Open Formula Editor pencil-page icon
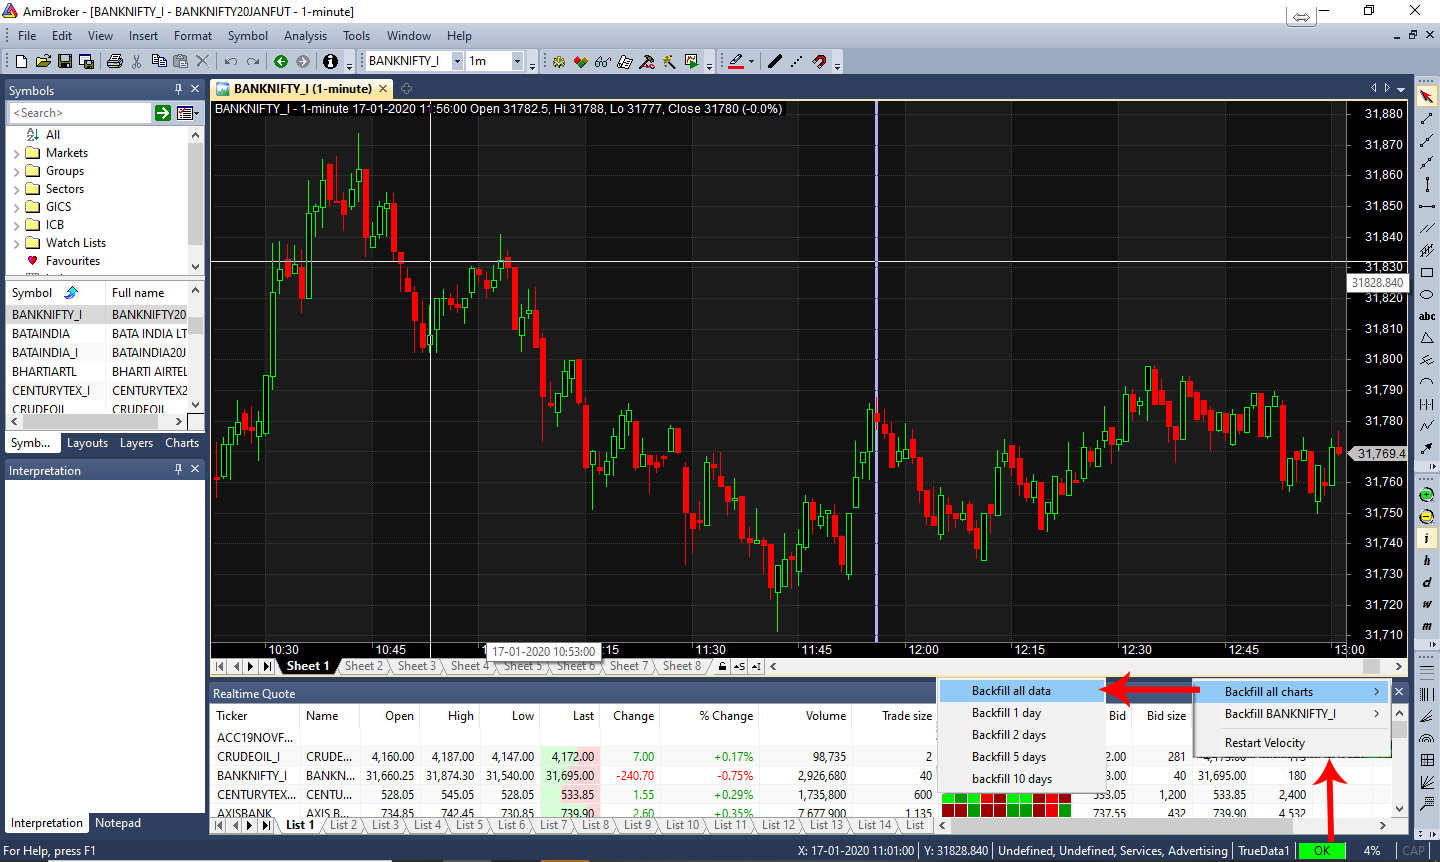The image size is (1440, 862). [x=625, y=61]
